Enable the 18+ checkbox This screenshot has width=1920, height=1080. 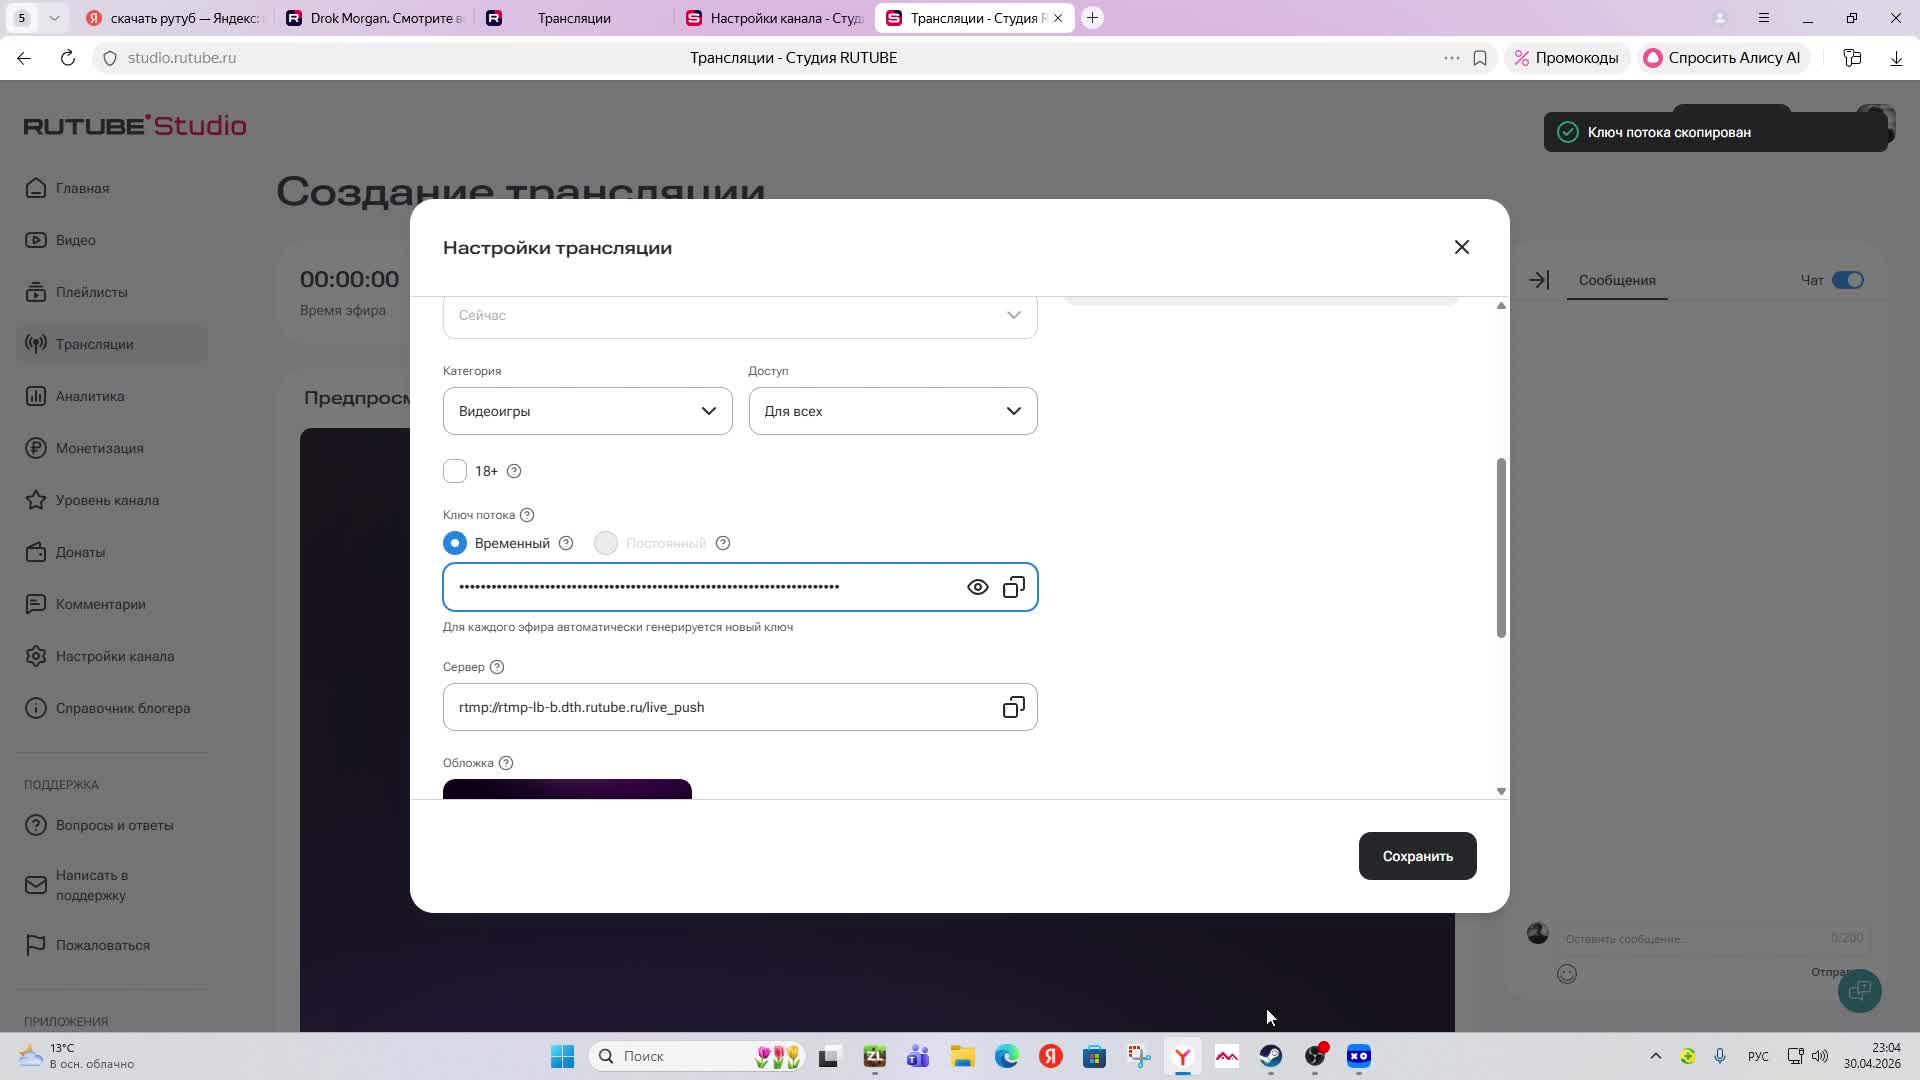(455, 471)
